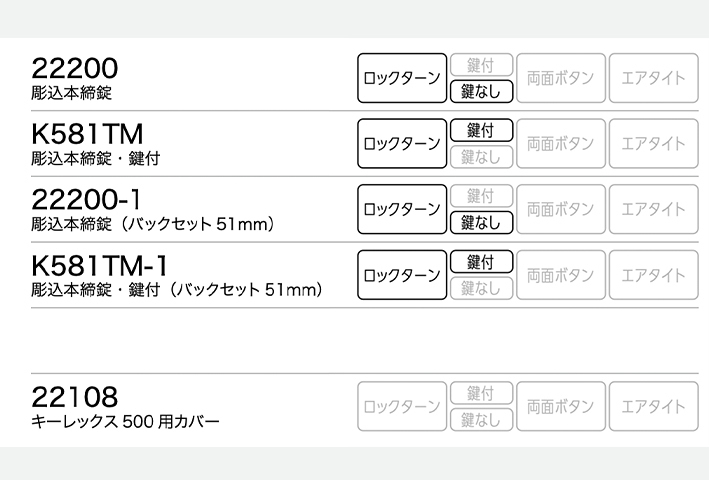Click the product number 22200 heading
709x480 pixels.
pos(75,68)
